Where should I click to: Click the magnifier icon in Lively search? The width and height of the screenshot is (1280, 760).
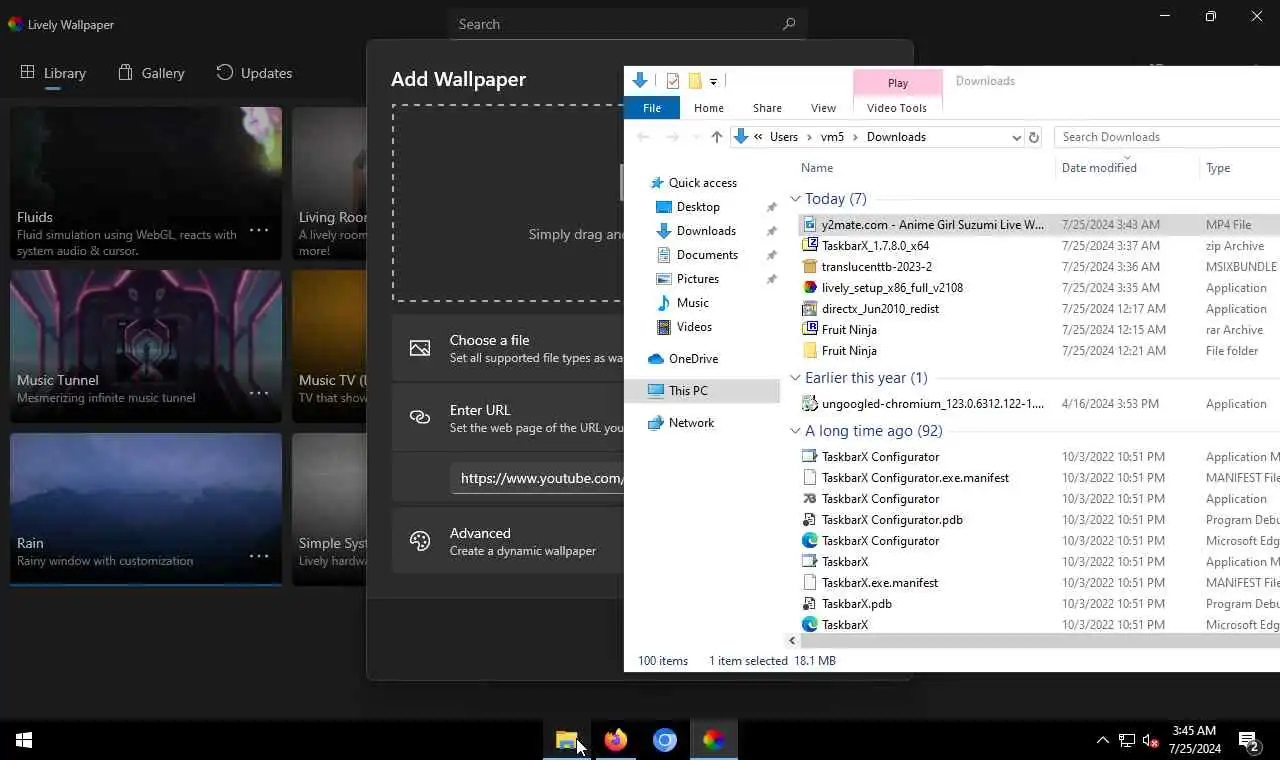[789, 24]
